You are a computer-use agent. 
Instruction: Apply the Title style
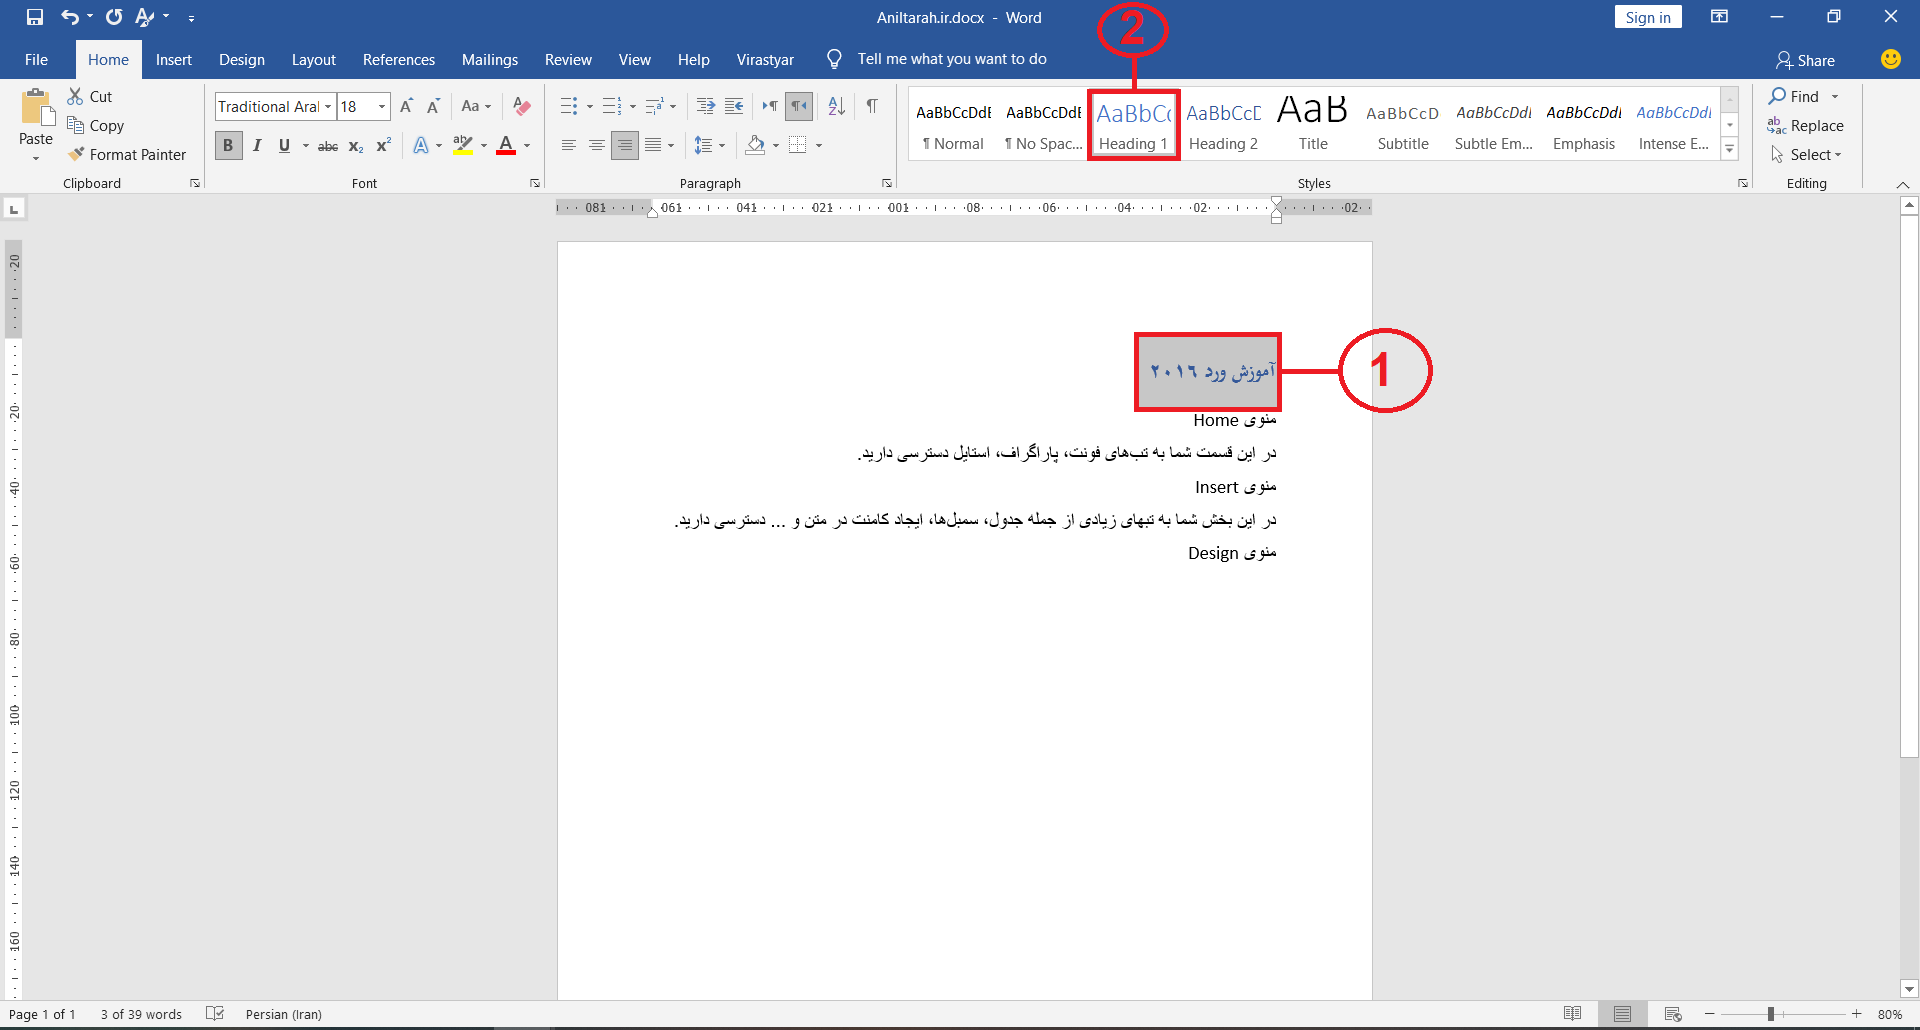pos(1313,124)
